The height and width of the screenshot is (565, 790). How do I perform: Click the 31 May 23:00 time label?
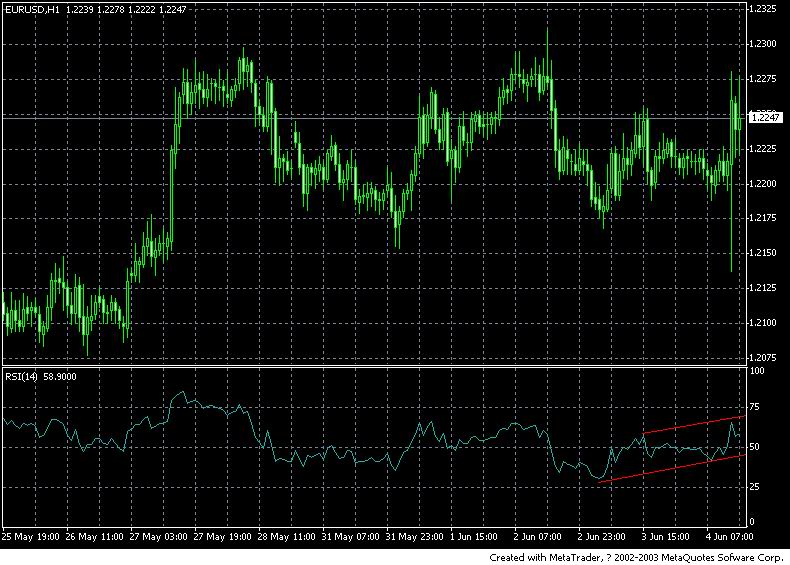pyautogui.click(x=415, y=537)
